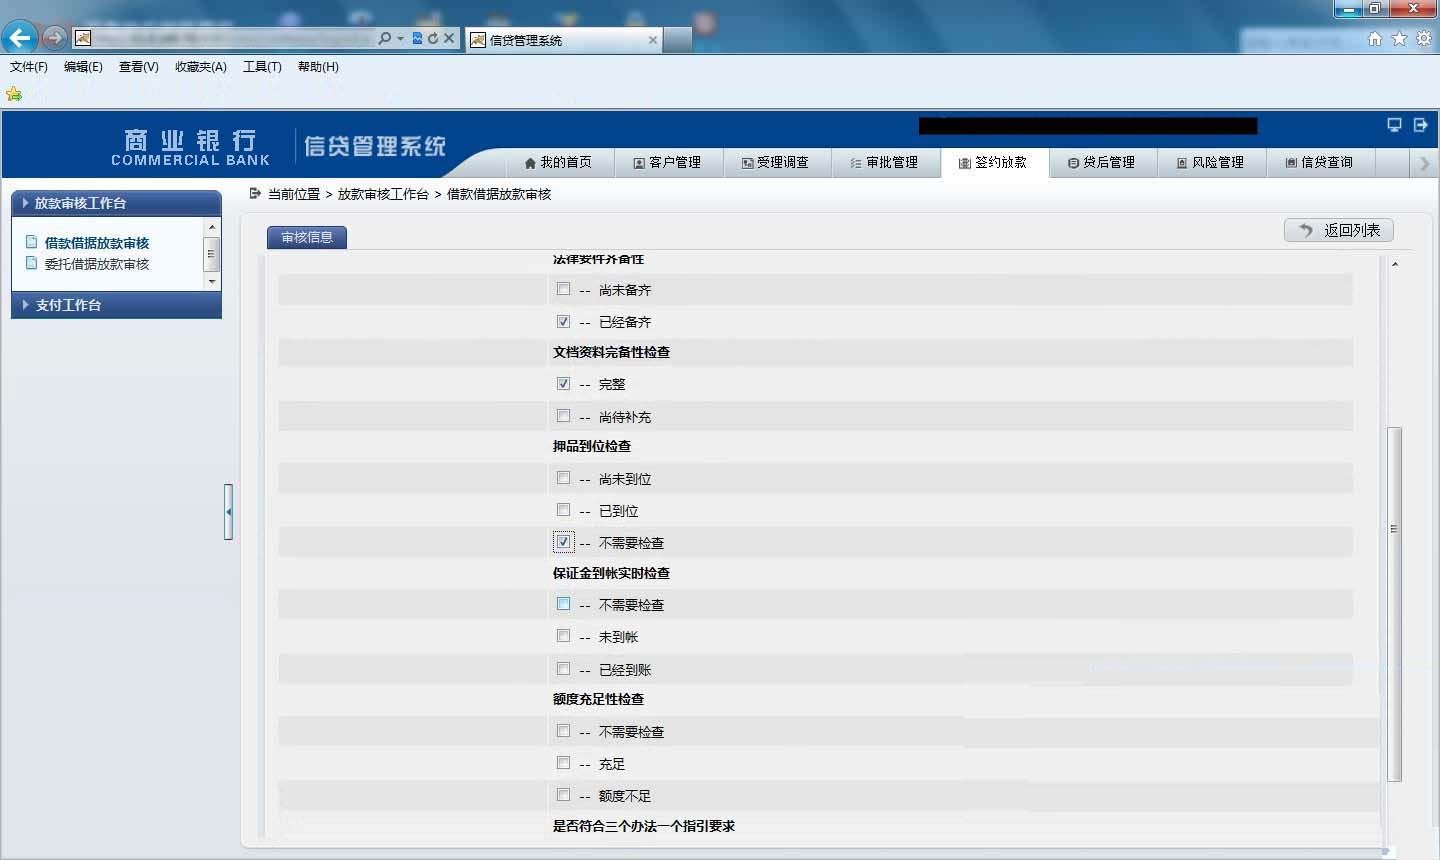Click the 审核信息 tab
Image resolution: width=1440 pixels, height=860 pixels.
click(307, 237)
